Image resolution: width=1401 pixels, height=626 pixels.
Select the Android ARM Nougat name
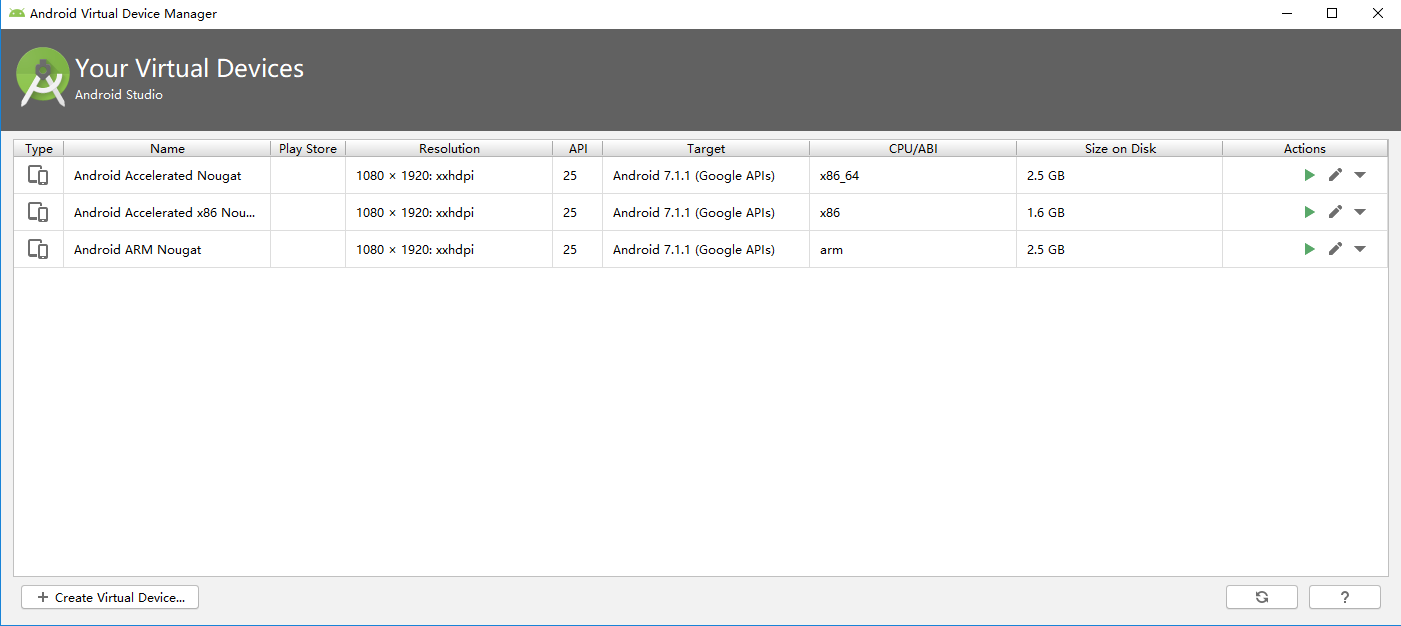tap(138, 249)
